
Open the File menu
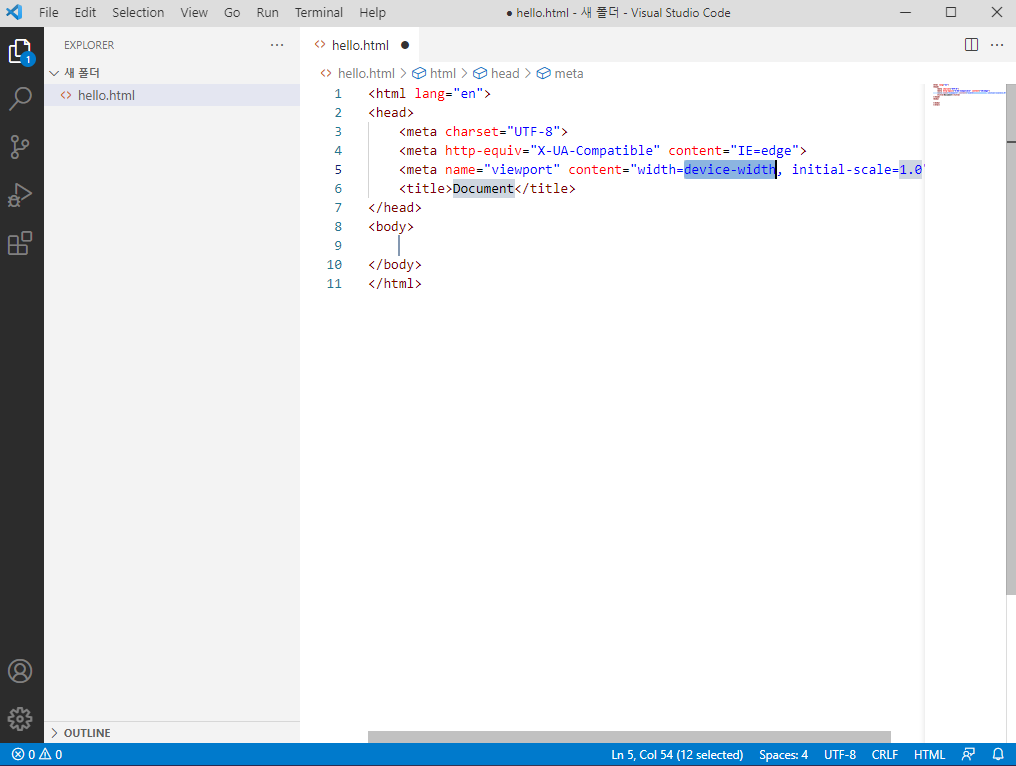(x=49, y=12)
